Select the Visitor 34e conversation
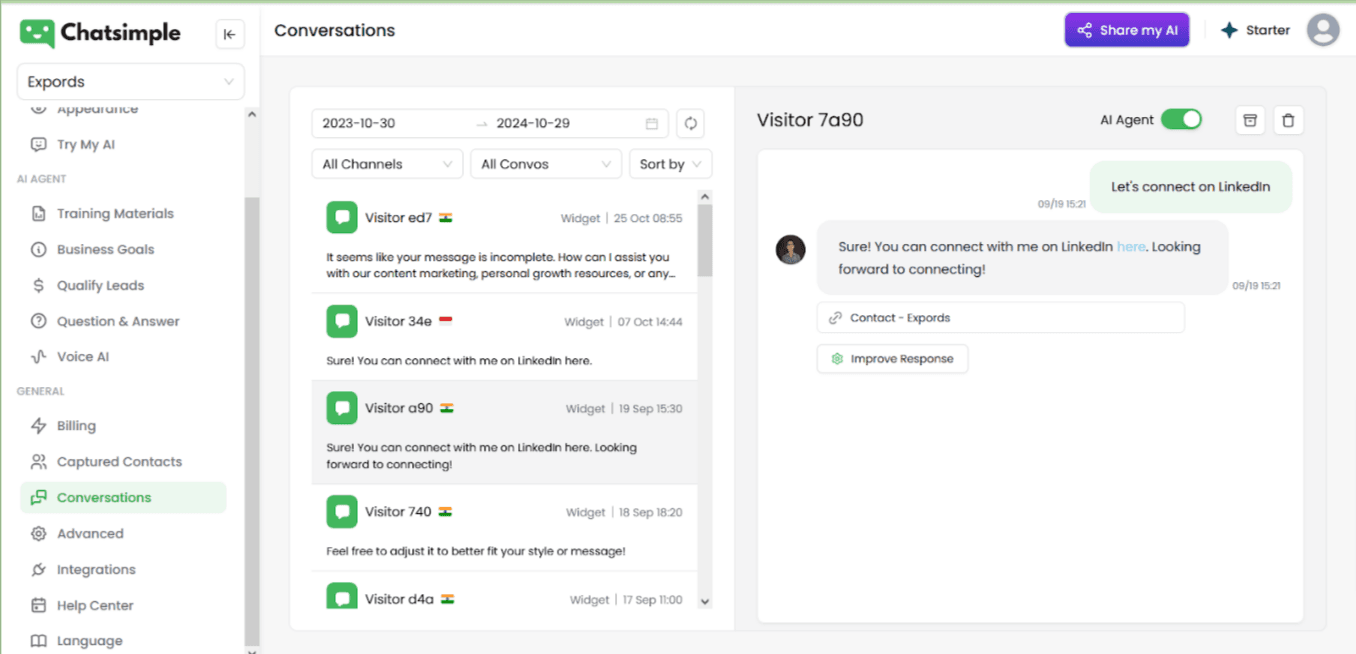 point(504,337)
